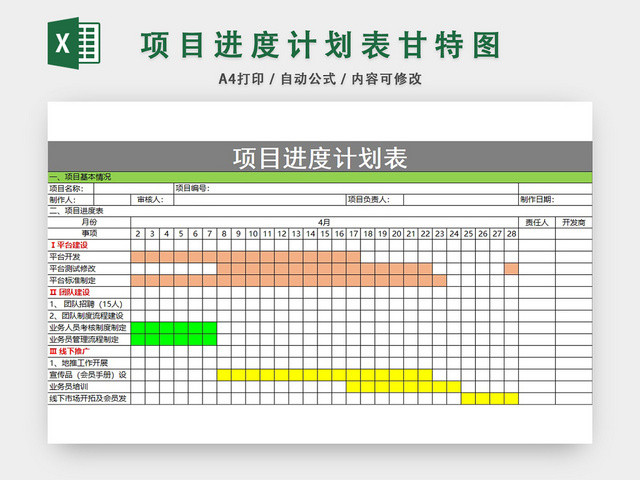640x480 pixels.
Task: Click the 平台标准制定 task row label
Action: pos(89,281)
